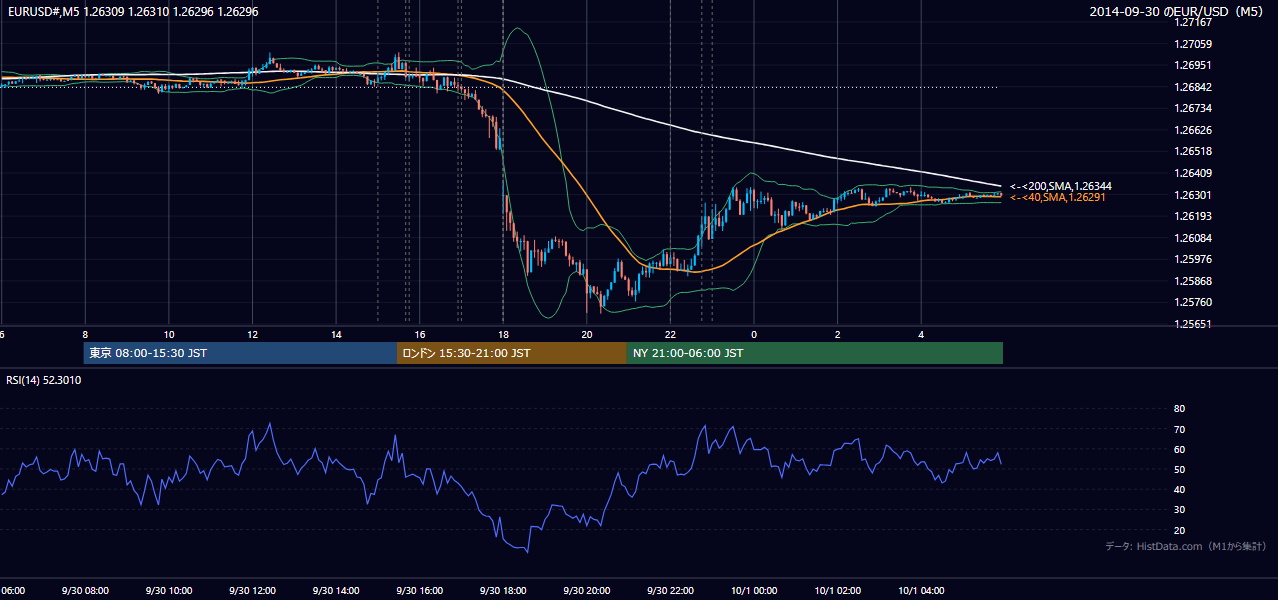
Task: Click the hour 12 label under price chart
Action: (252, 334)
